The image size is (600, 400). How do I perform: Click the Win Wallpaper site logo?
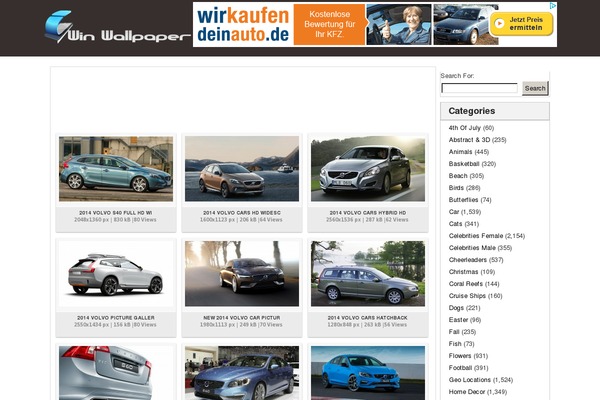pyautogui.click(x=117, y=27)
